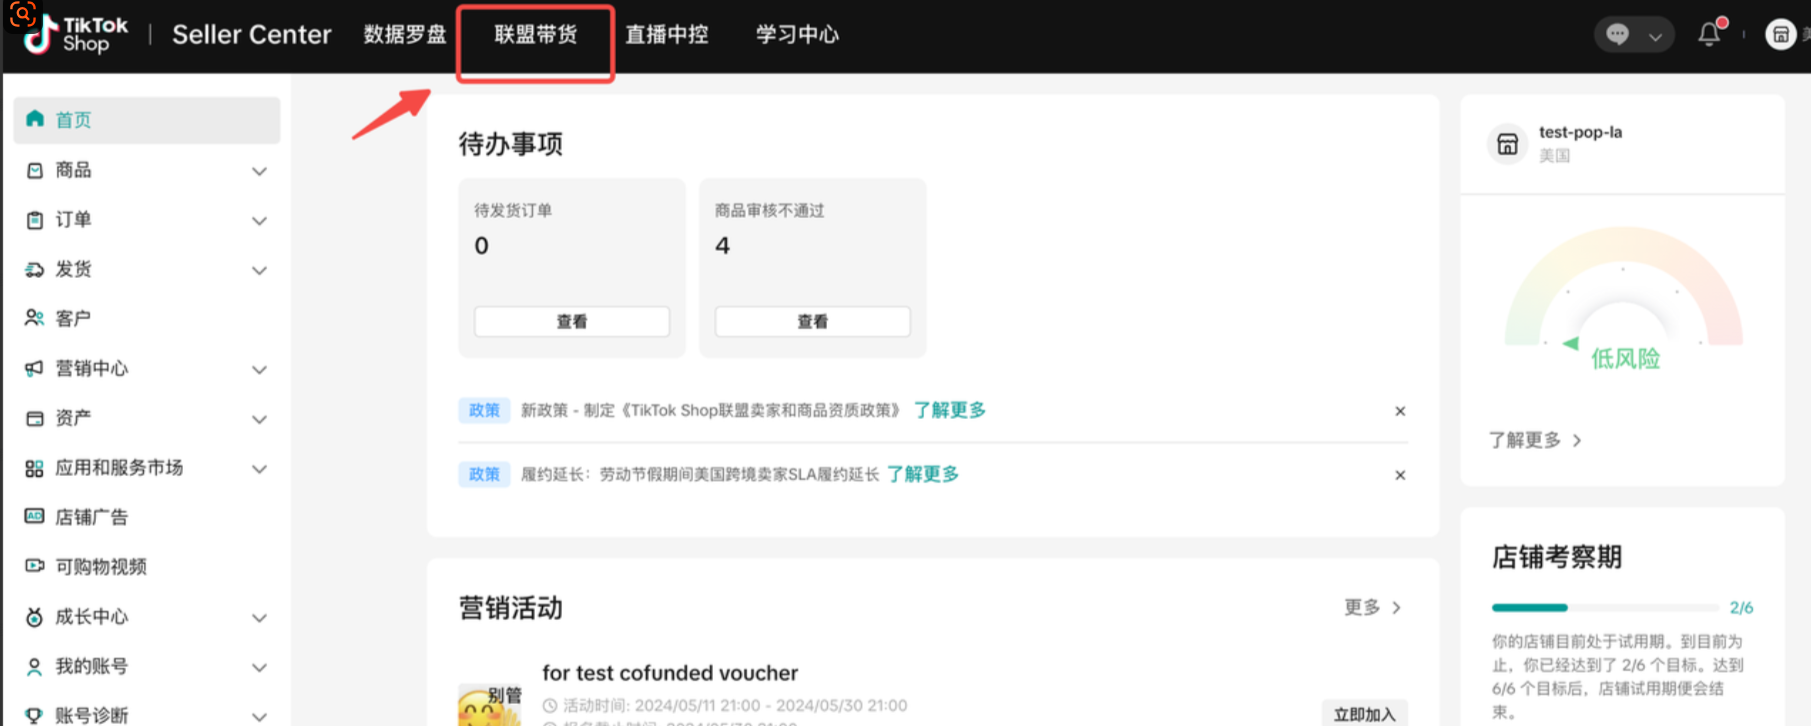Image resolution: width=1811 pixels, height=726 pixels.
Task: Click the 成长中心 medal icon
Action: pyautogui.click(x=35, y=617)
